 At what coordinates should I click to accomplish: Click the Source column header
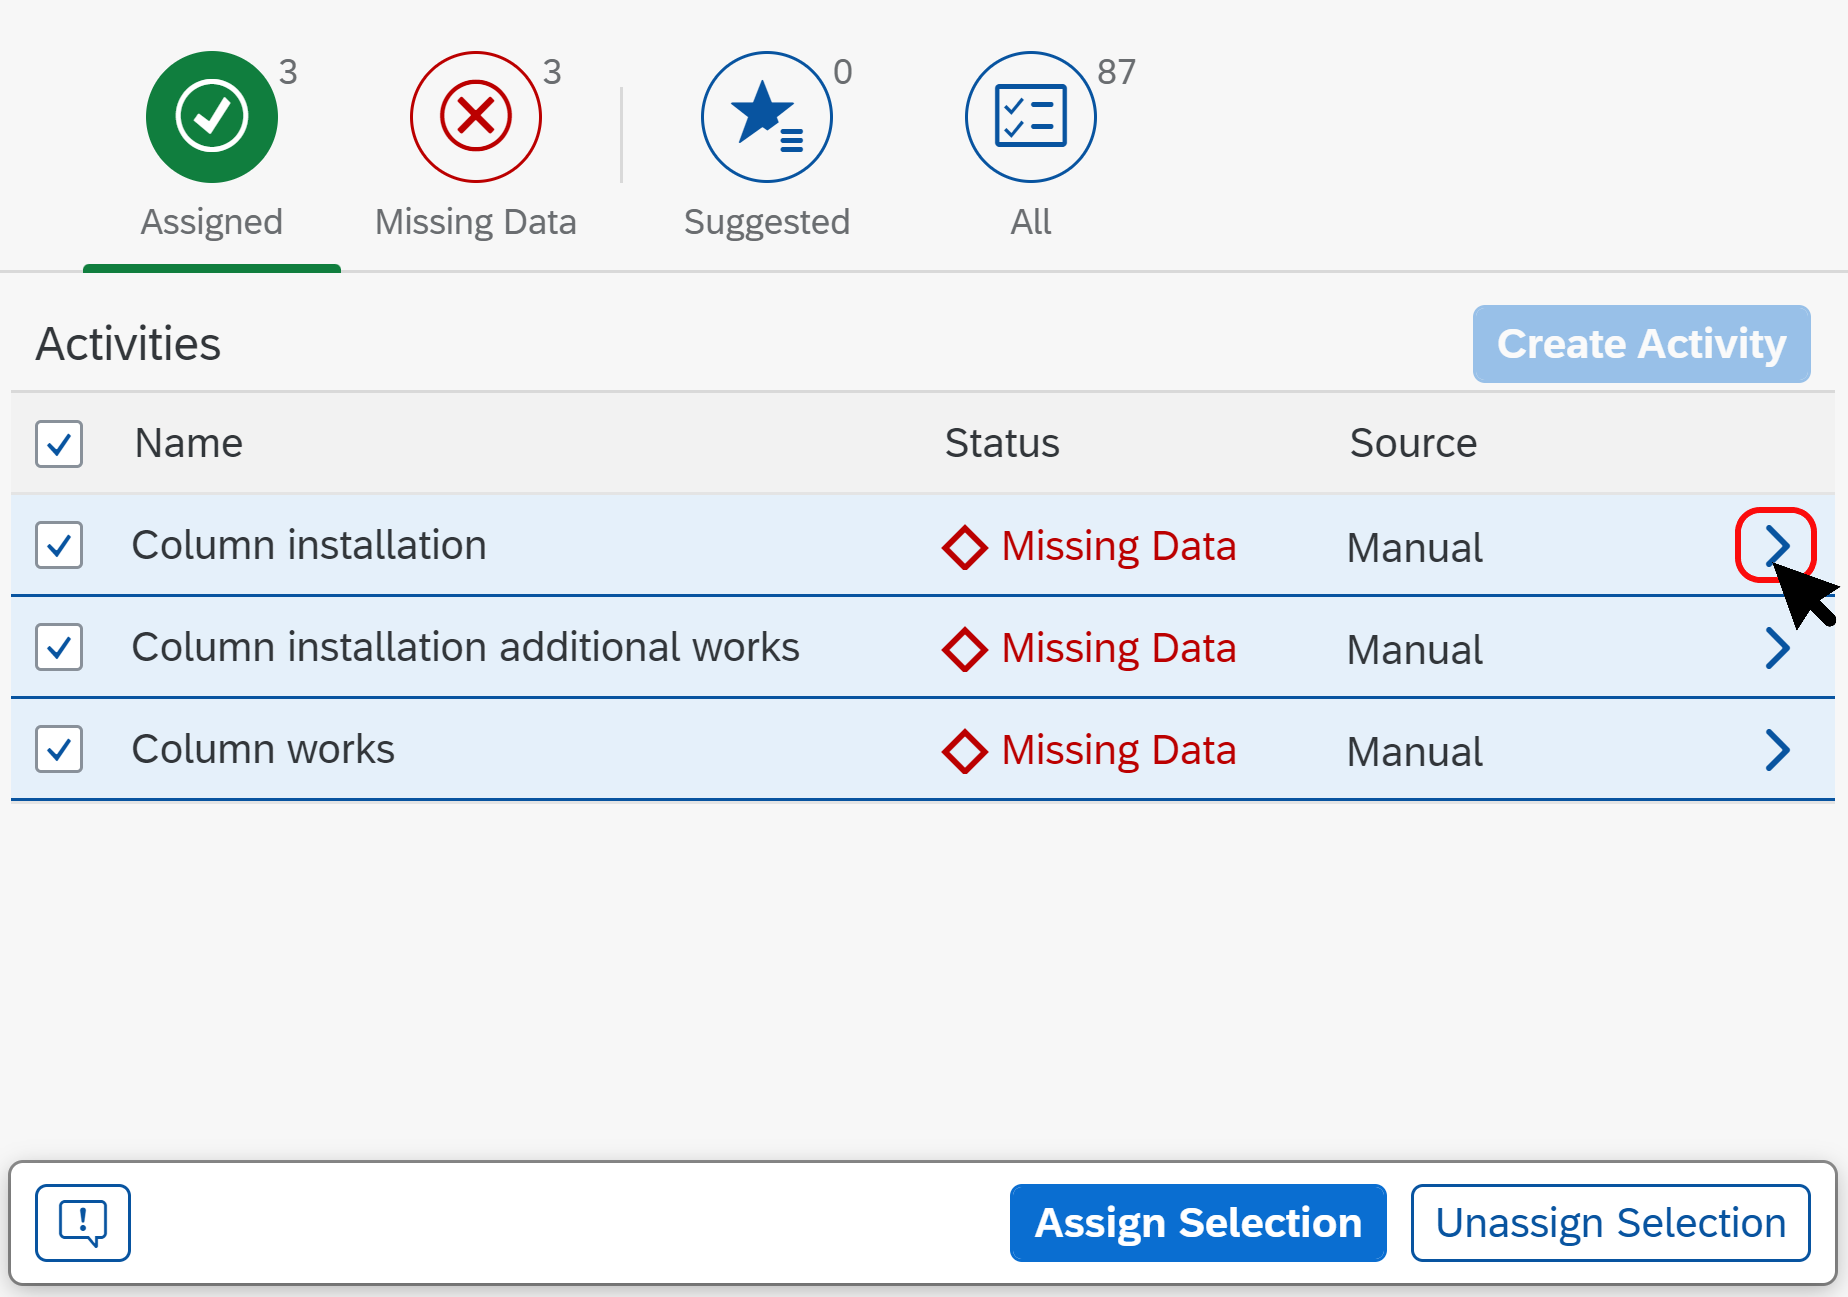[x=1413, y=443]
